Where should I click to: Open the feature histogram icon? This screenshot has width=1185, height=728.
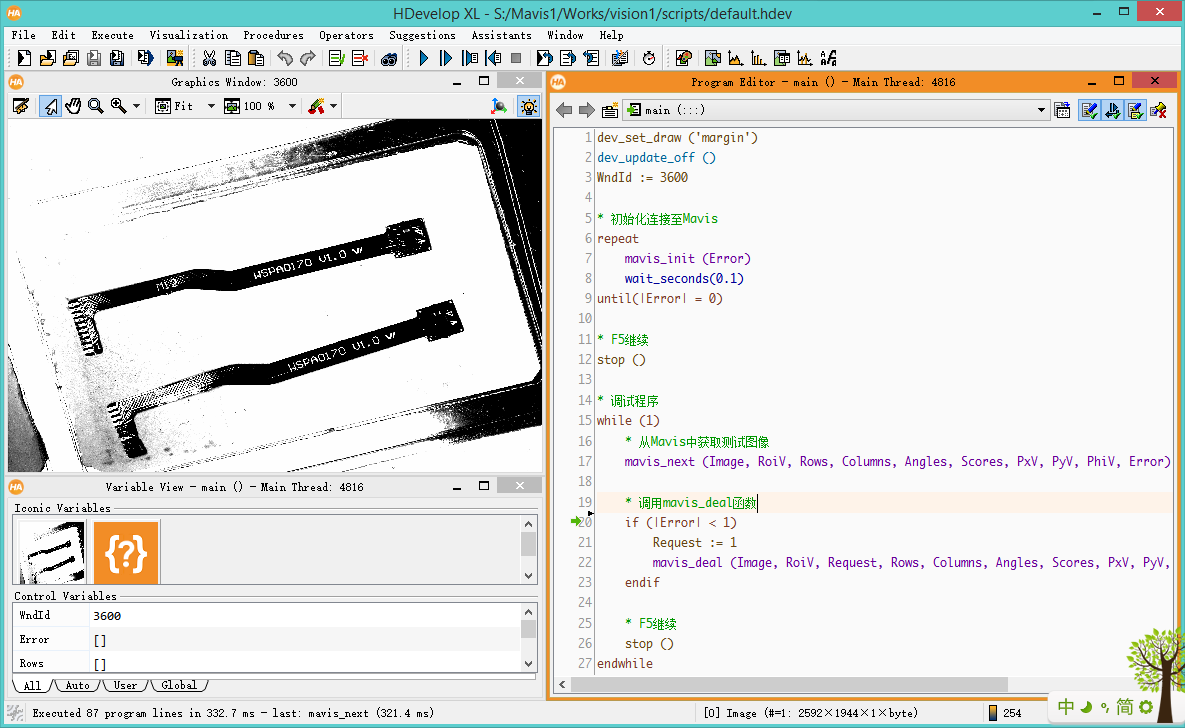pos(759,58)
